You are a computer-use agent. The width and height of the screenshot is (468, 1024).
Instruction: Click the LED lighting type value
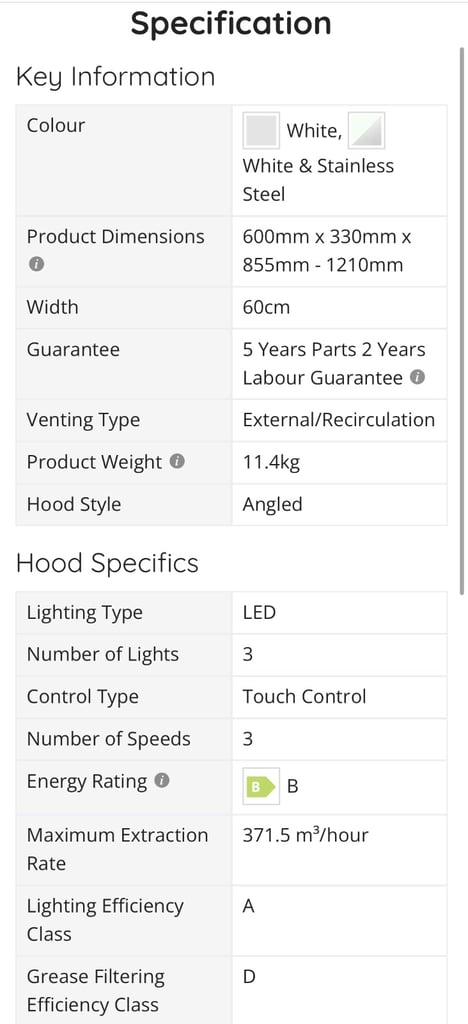point(259,613)
